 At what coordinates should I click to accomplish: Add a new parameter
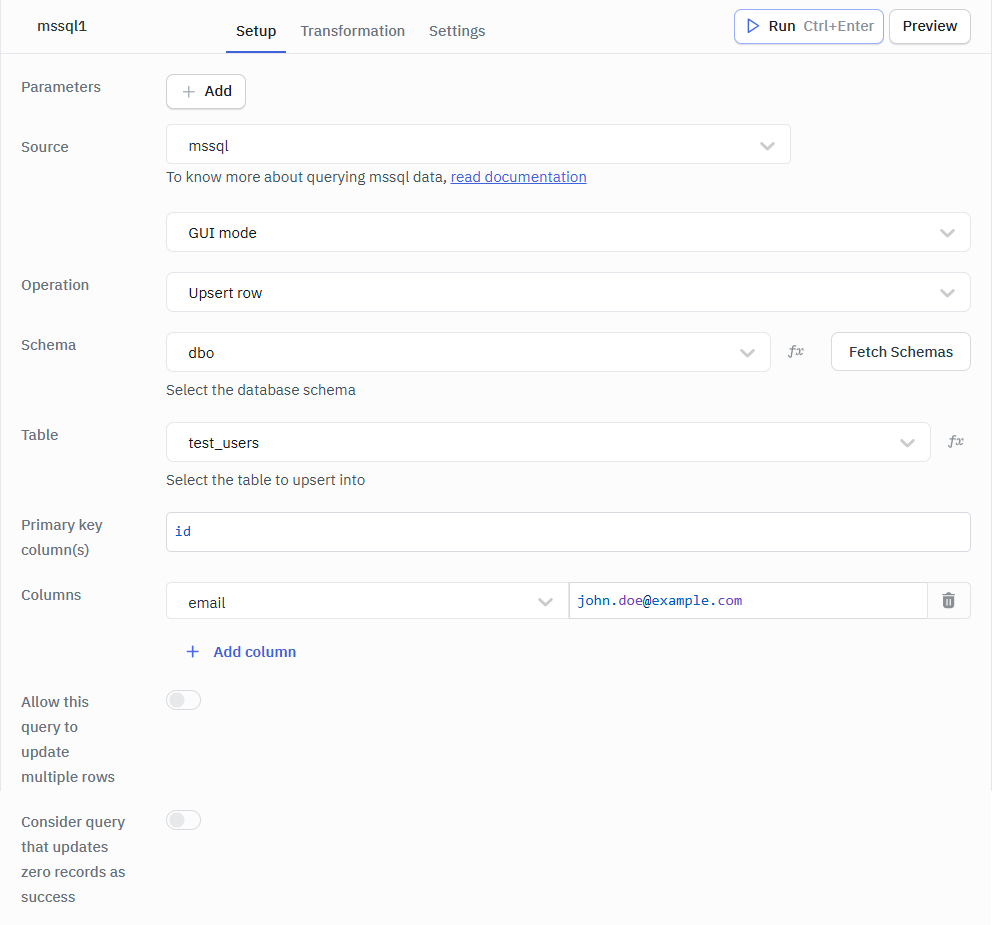pos(206,92)
